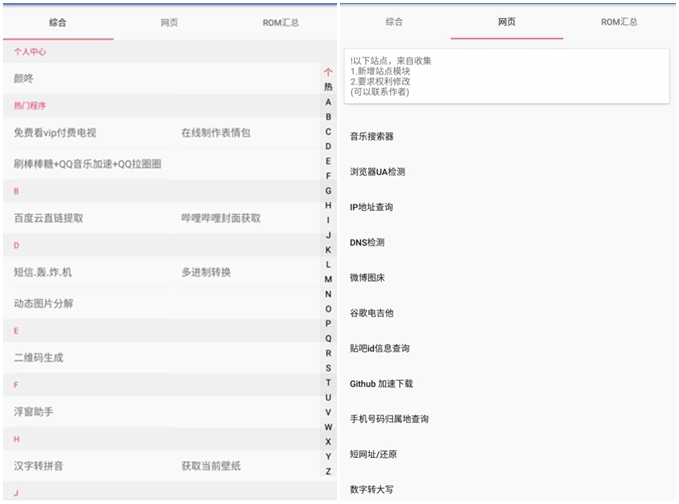Jump to letter E in side index
Screen dimensions: 679x504
click(x=328, y=161)
